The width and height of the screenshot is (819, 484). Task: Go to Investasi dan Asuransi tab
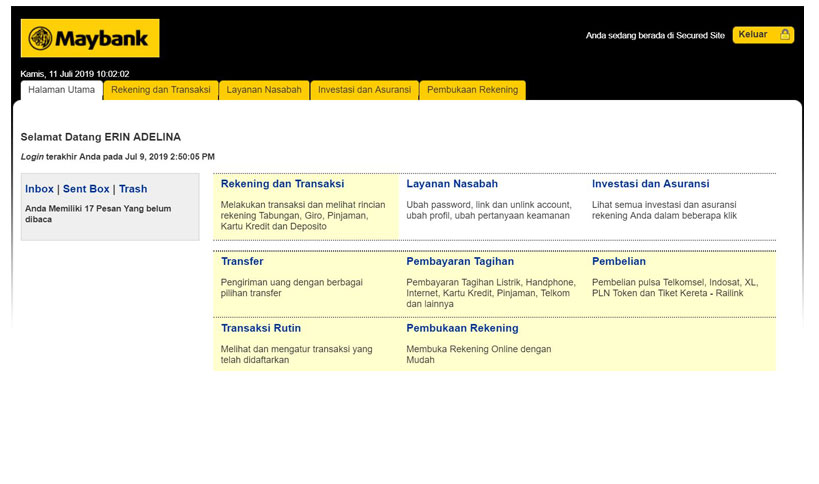[365, 90]
